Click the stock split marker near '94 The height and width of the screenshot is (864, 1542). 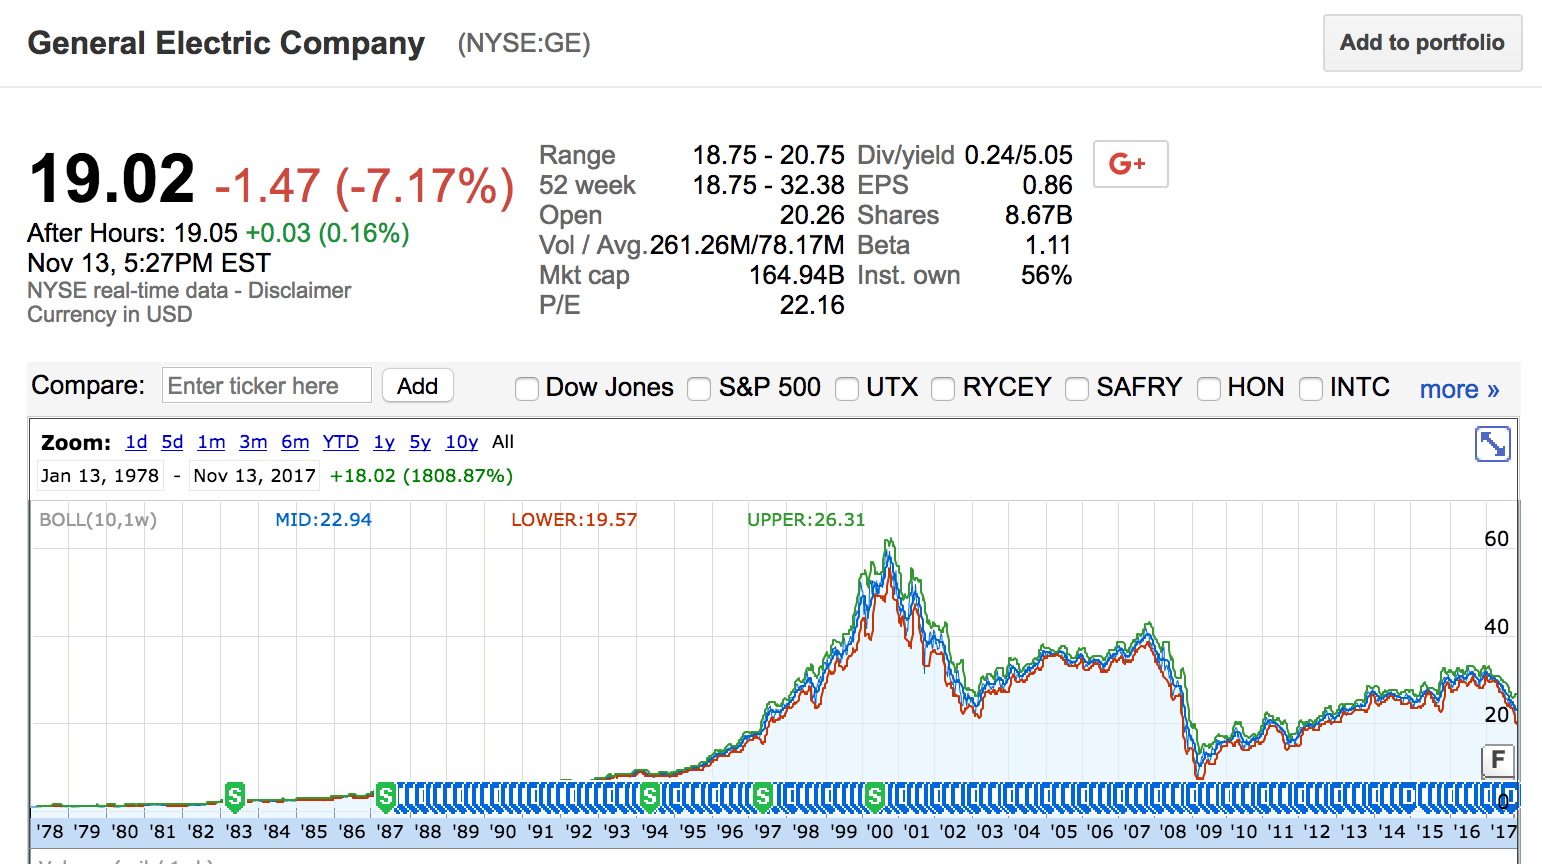click(x=650, y=797)
